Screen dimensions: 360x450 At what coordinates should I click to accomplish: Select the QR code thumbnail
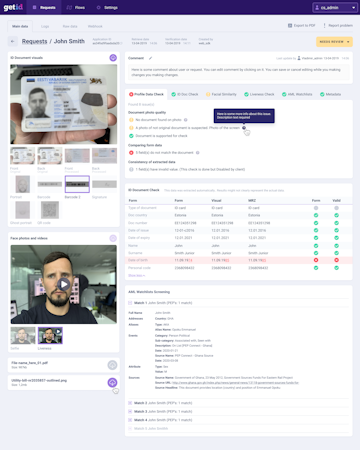[x=50, y=210]
